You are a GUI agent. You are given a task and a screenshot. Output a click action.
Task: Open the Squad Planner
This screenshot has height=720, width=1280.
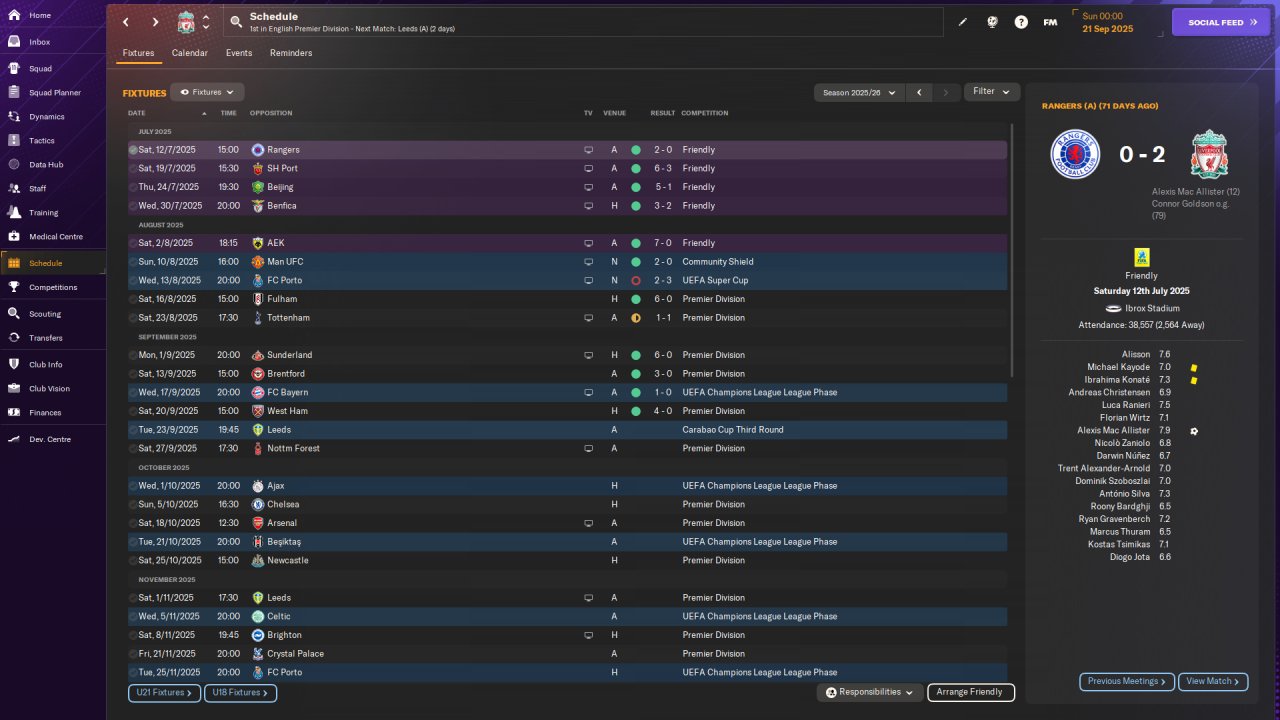pyautogui.click(x=52, y=93)
